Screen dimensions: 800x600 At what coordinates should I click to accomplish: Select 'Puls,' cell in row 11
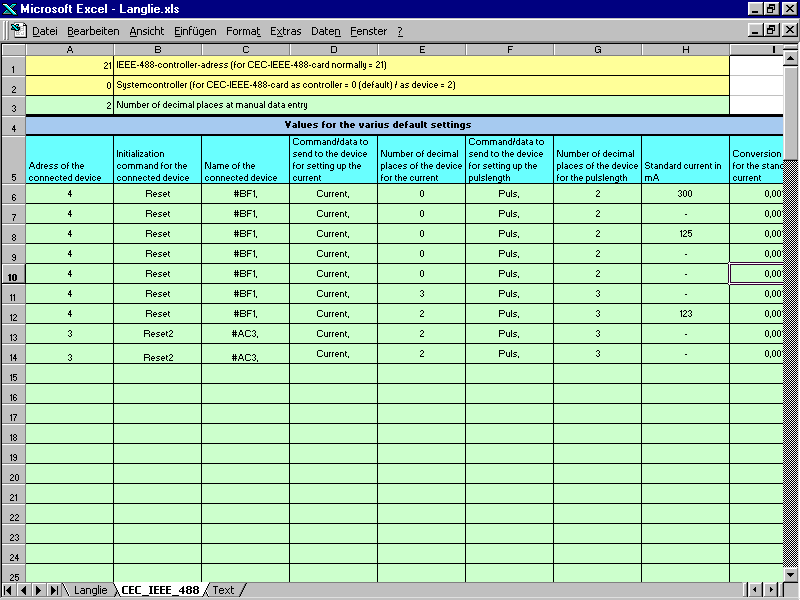click(510, 294)
